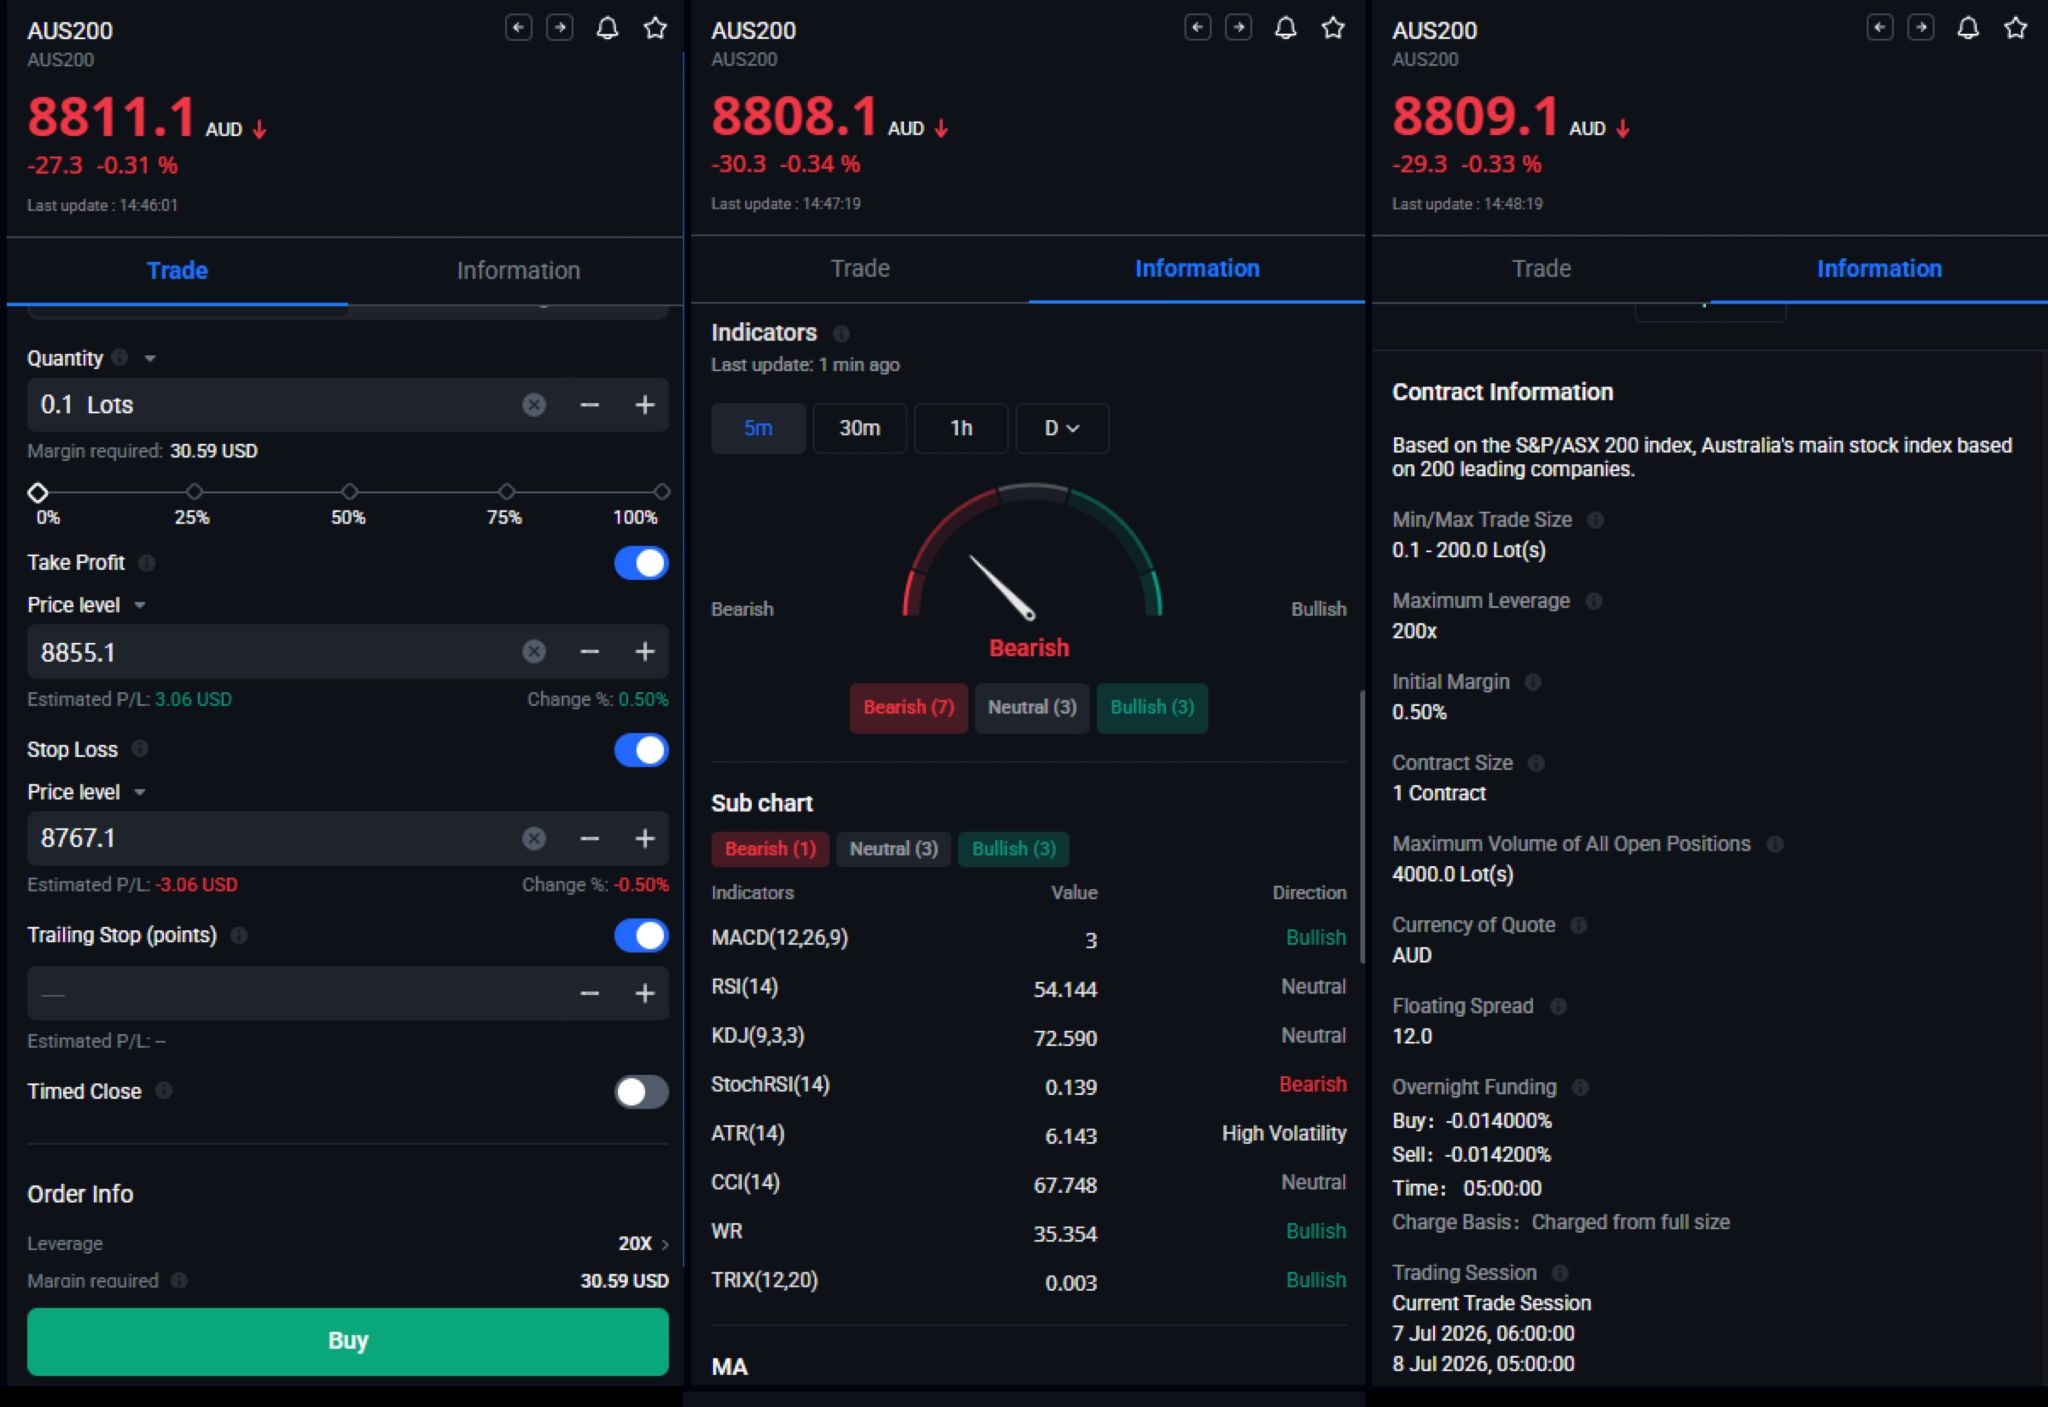Viewport: 2048px width, 1407px height.
Task: Click the green Buy button
Action: (348, 1341)
